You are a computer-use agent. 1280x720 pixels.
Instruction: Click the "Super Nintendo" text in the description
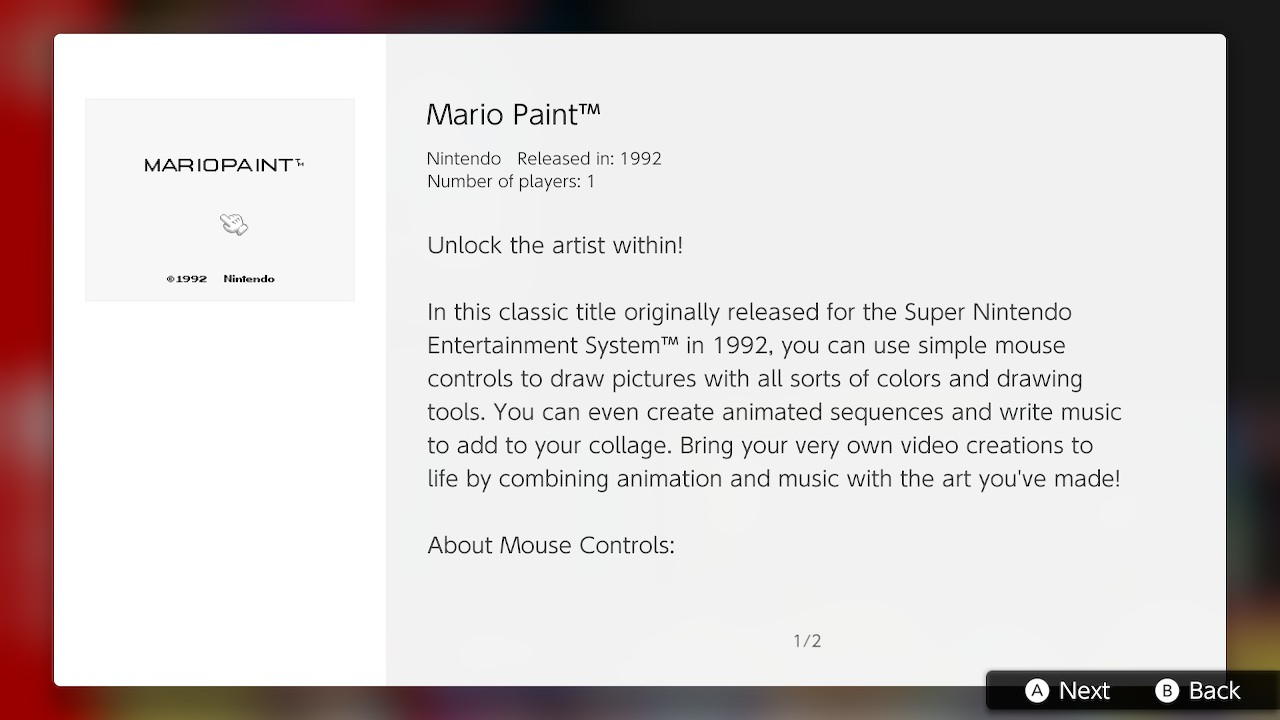(988, 312)
